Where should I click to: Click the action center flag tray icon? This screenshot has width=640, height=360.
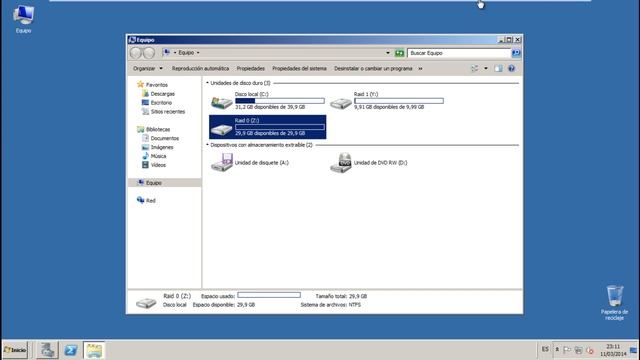pyautogui.click(x=567, y=350)
